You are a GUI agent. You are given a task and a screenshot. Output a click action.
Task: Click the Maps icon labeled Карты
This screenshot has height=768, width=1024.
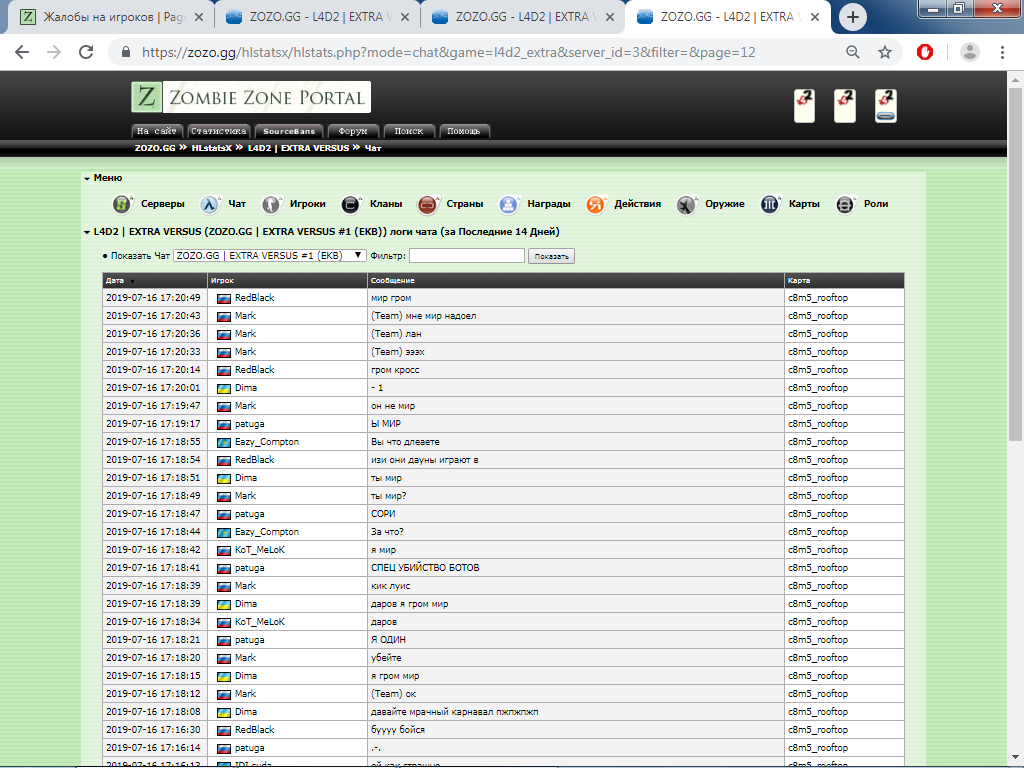coord(770,204)
